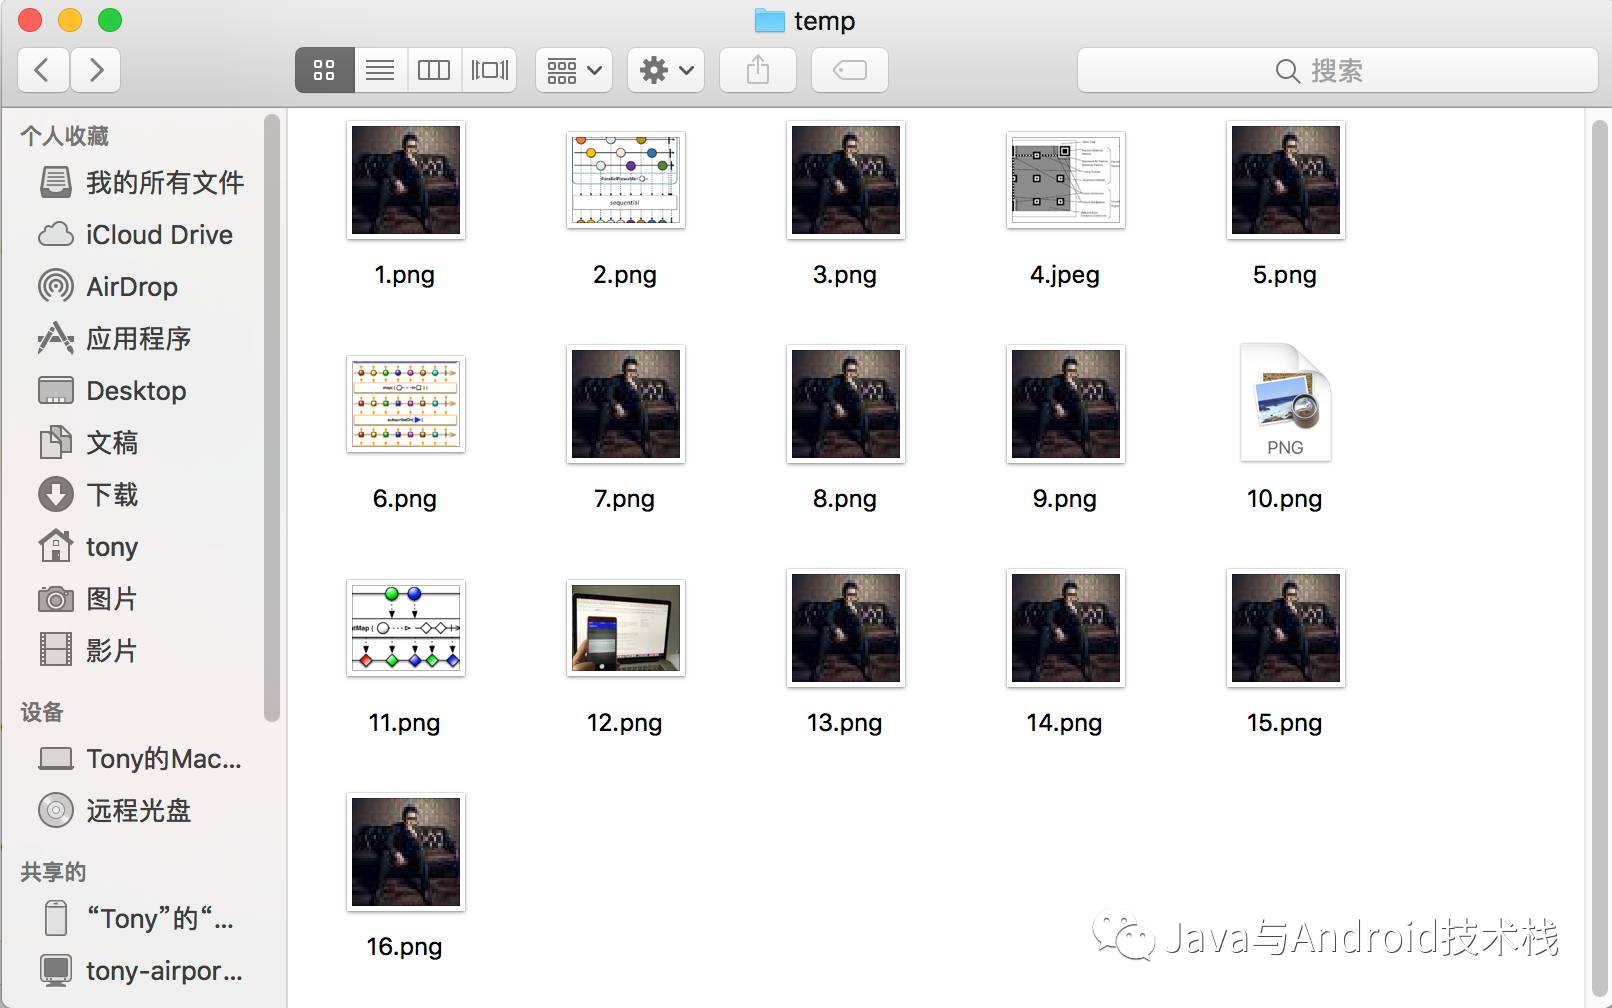This screenshot has height=1008, width=1612.
Task: Select the 4.jpeg thumbnail
Action: point(1066,180)
